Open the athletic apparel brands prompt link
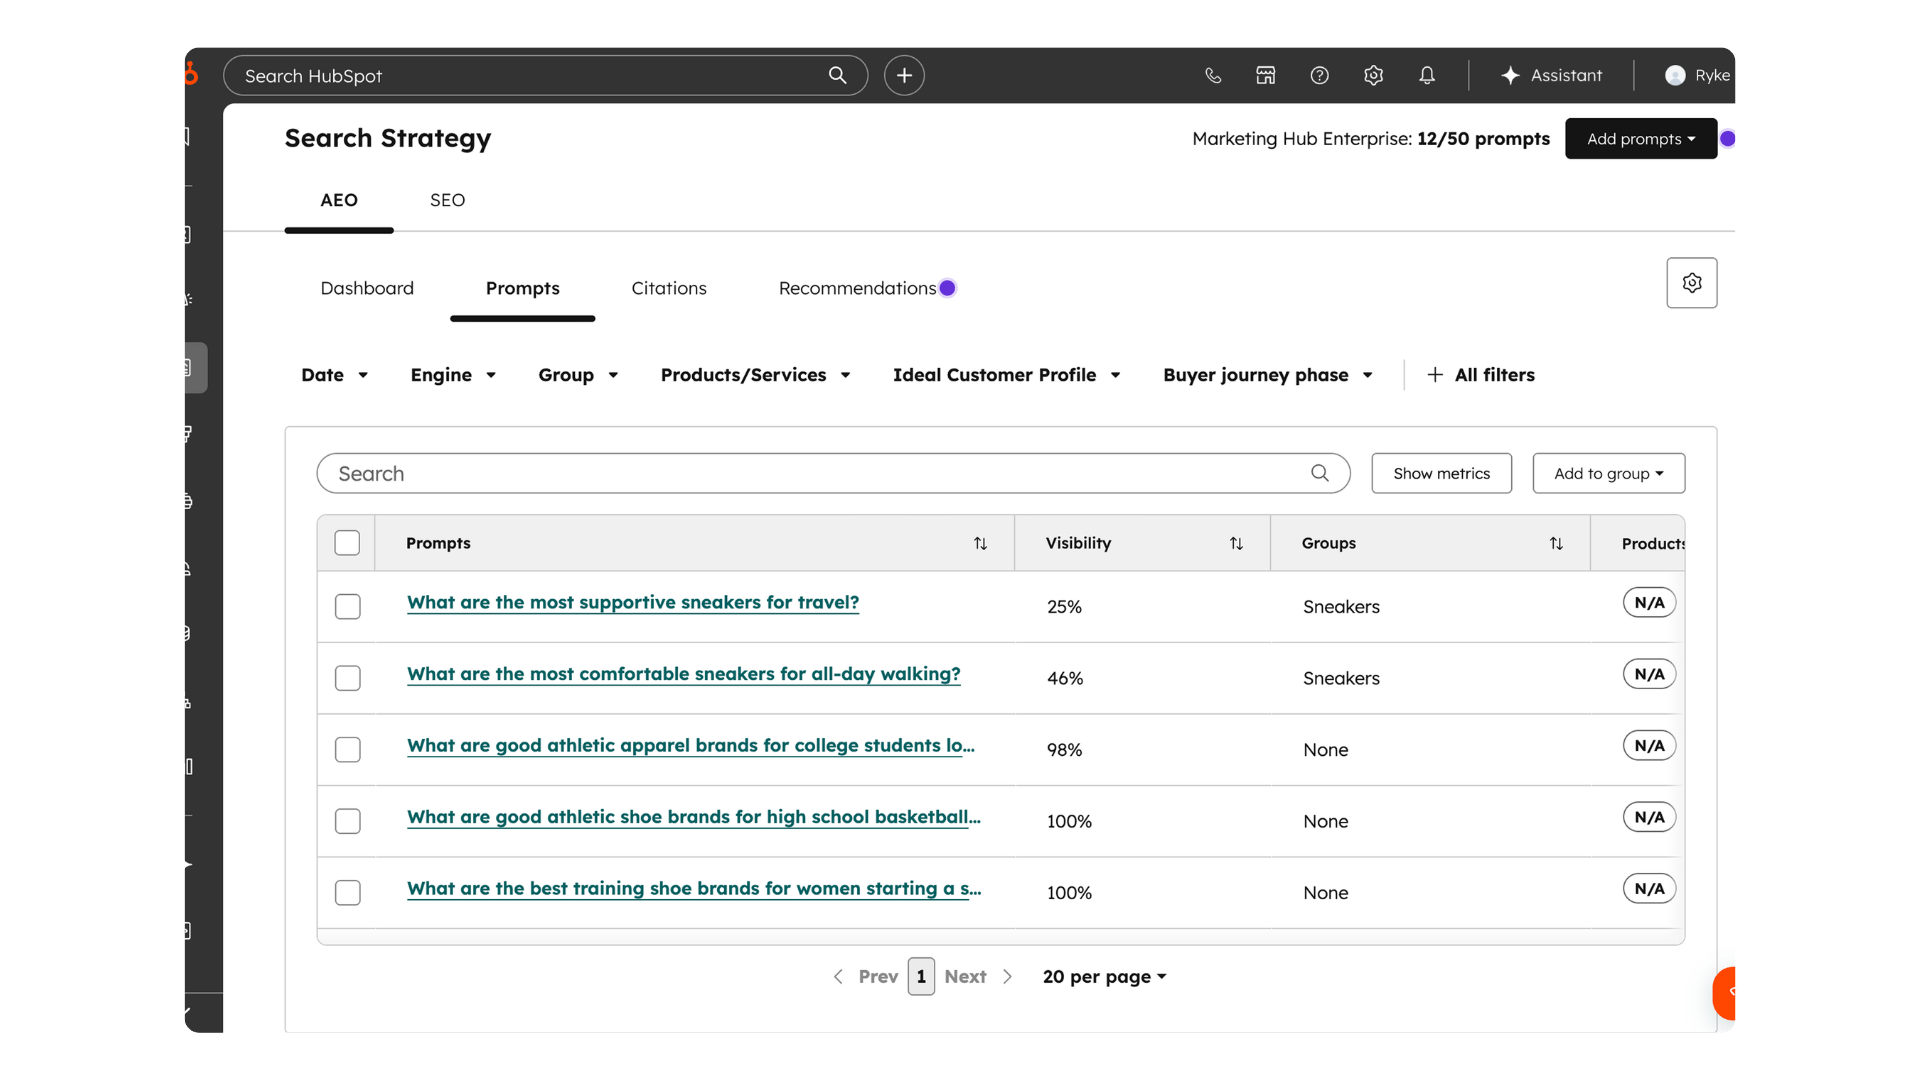The image size is (1920, 1080). point(690,745)
